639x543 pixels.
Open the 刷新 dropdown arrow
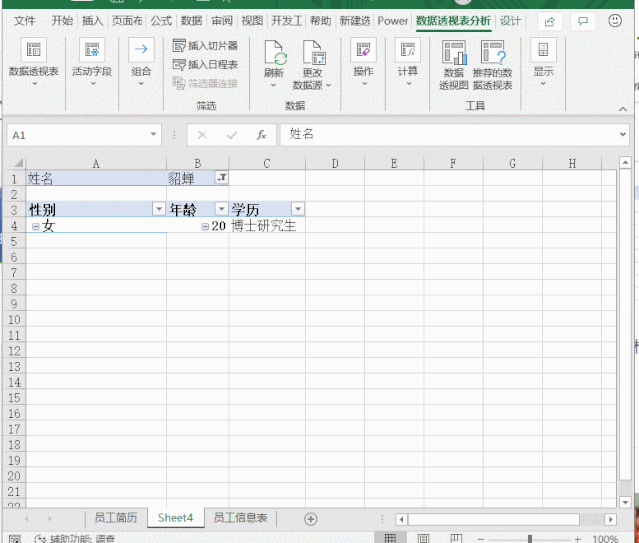pos(273,85)
